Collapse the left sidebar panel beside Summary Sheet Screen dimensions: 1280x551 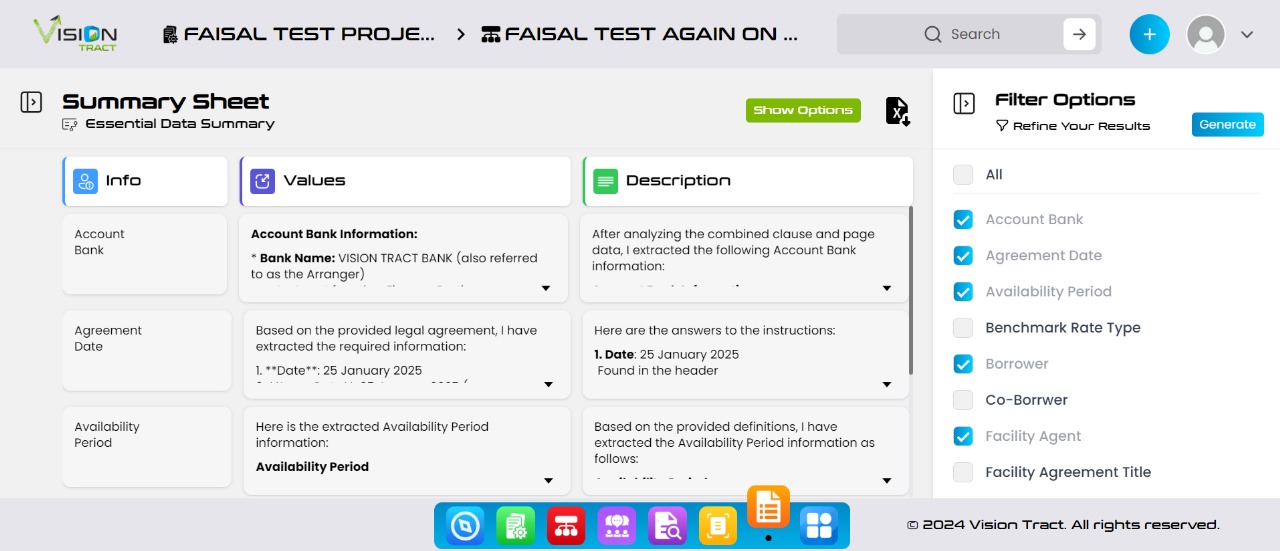[31, 102]
